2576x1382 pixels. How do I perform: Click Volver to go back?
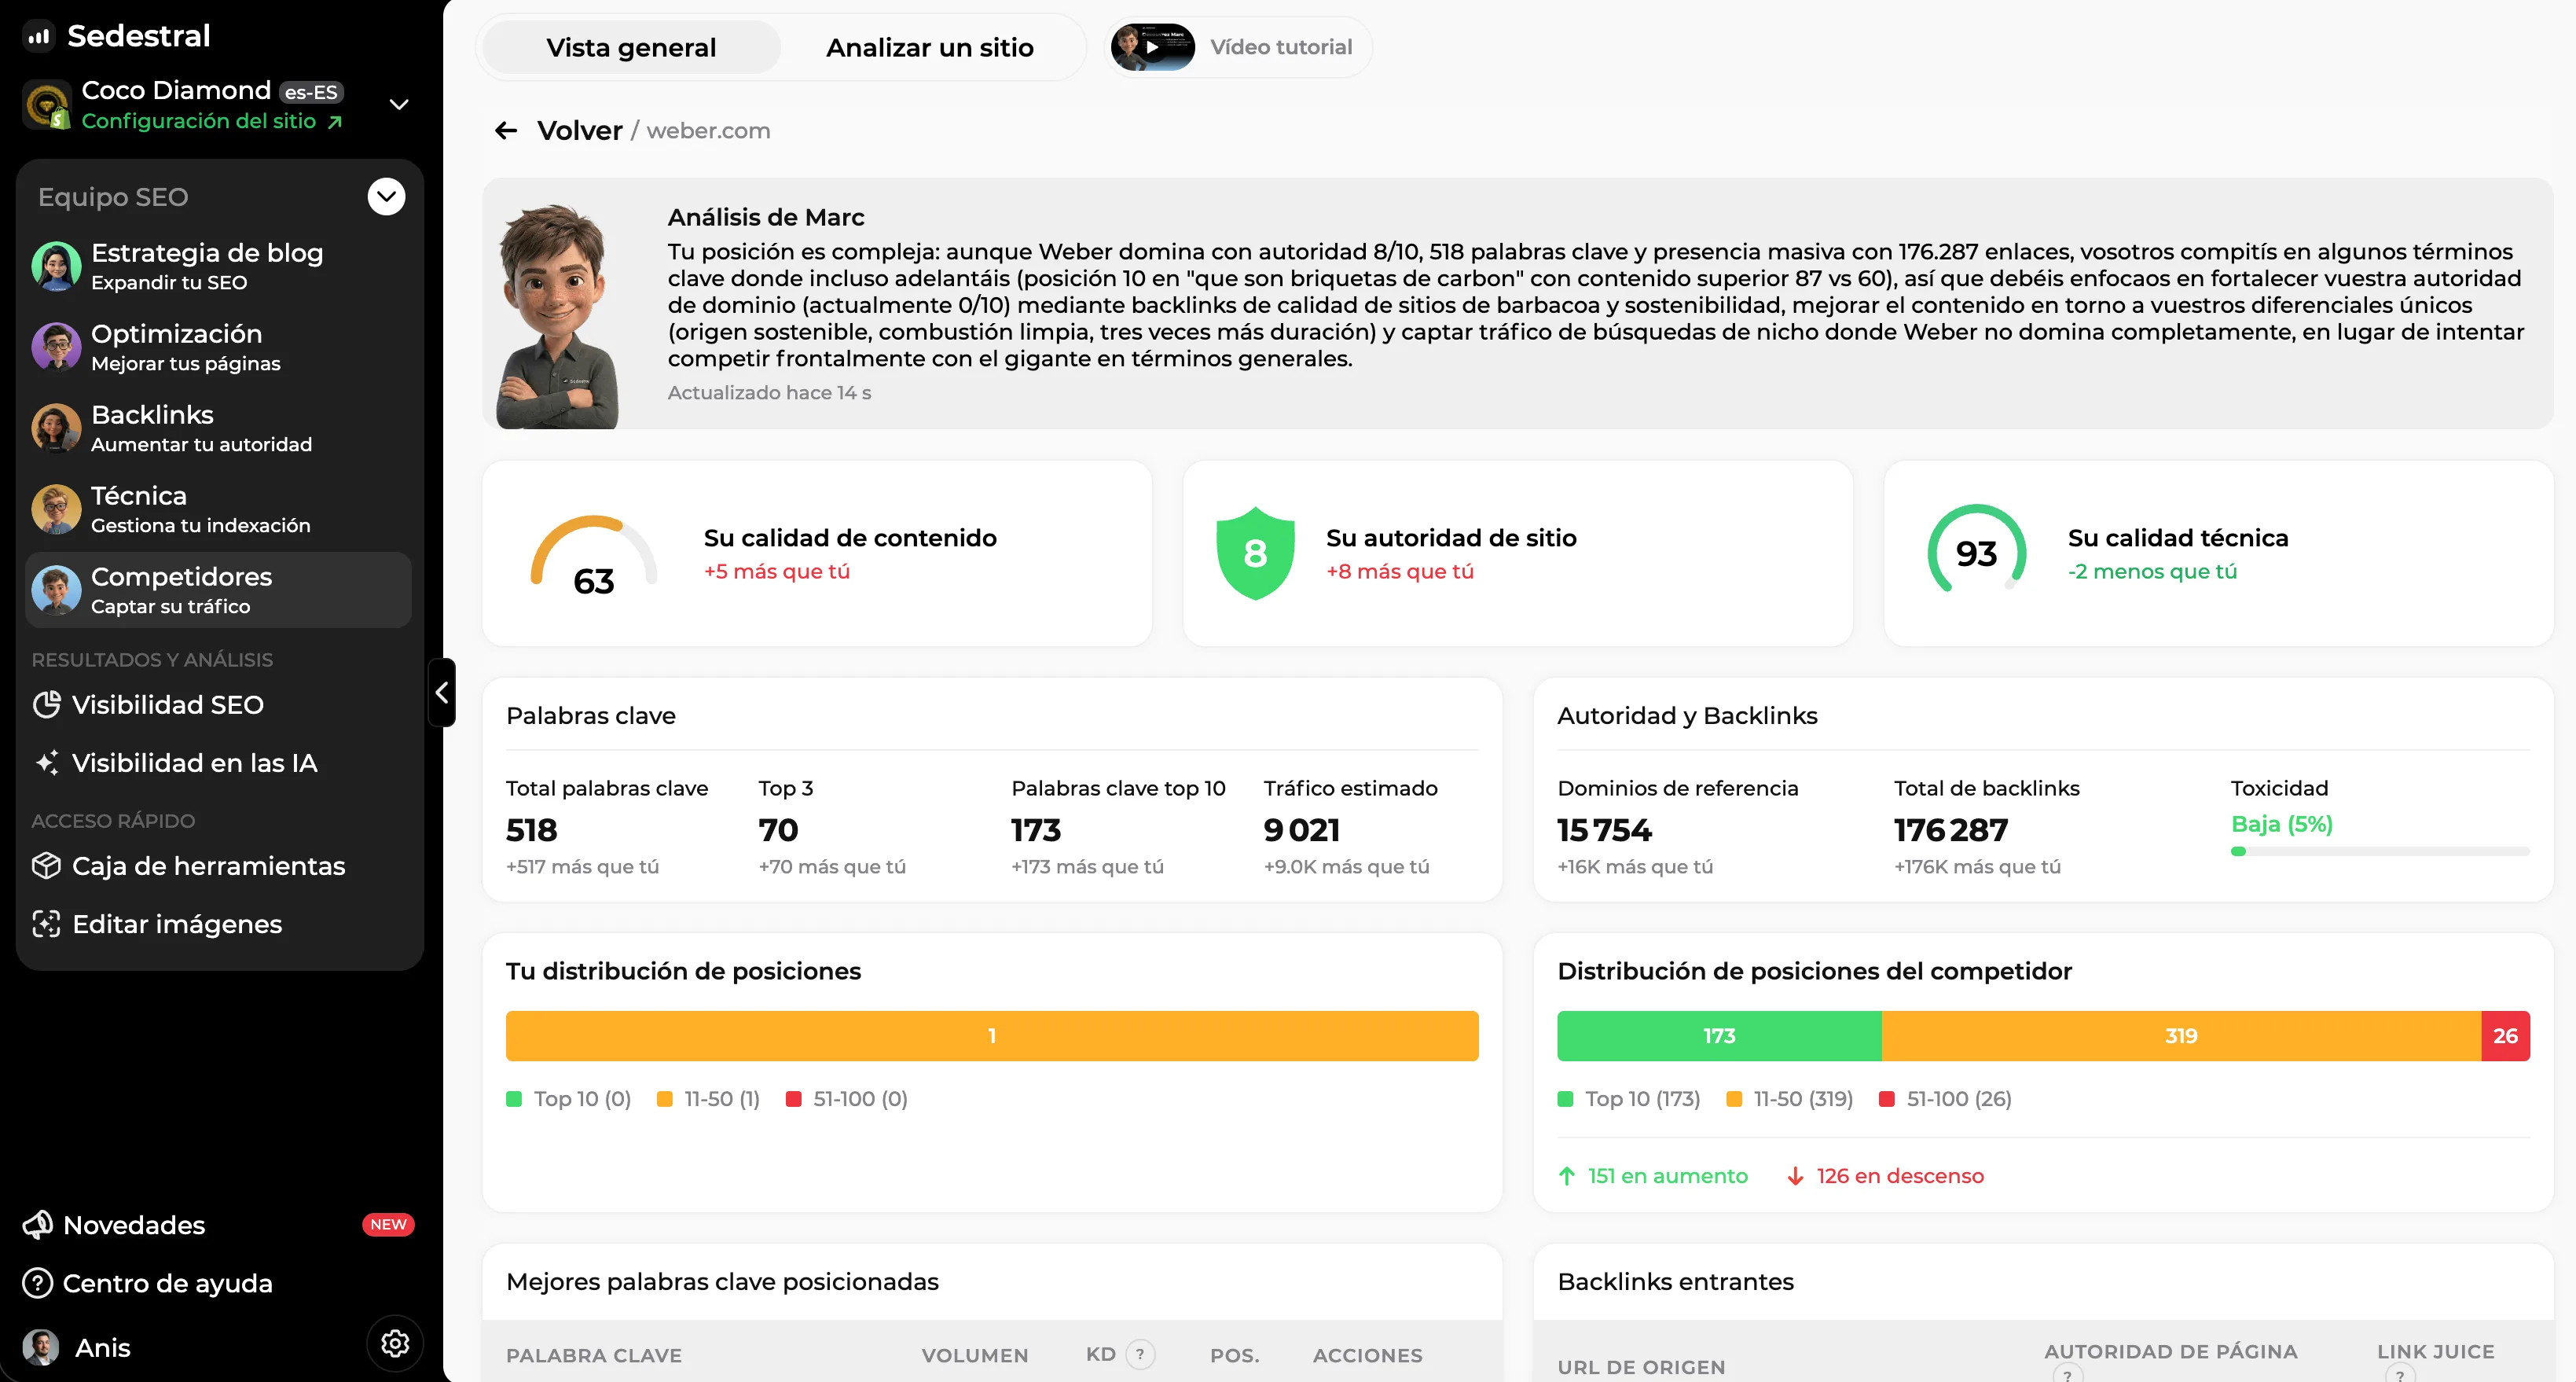tap(580, 131)
